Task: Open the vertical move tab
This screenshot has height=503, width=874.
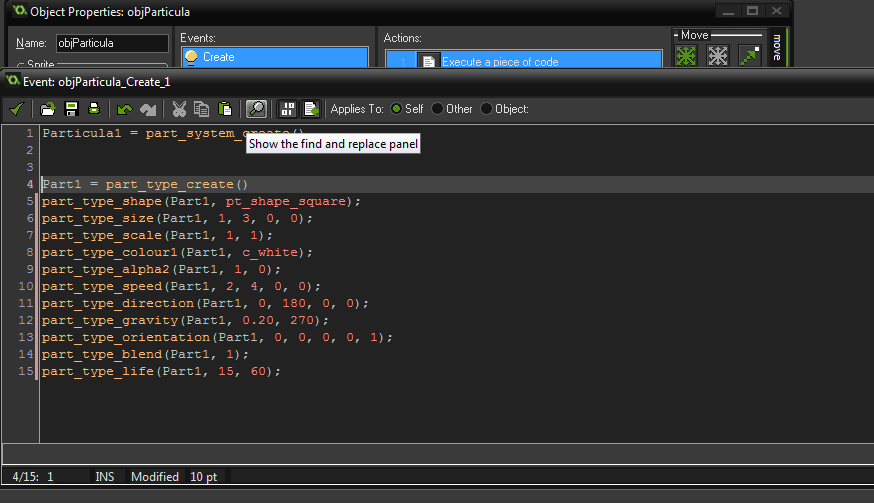Action: pos(777,47)
